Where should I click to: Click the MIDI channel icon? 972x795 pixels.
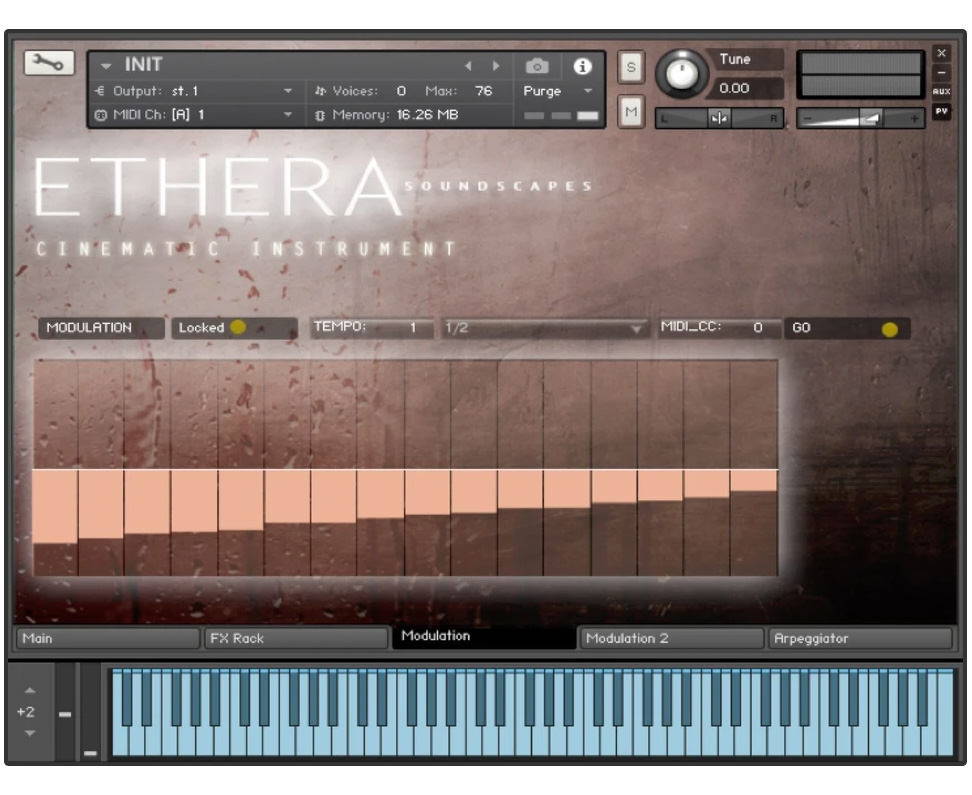100,115
